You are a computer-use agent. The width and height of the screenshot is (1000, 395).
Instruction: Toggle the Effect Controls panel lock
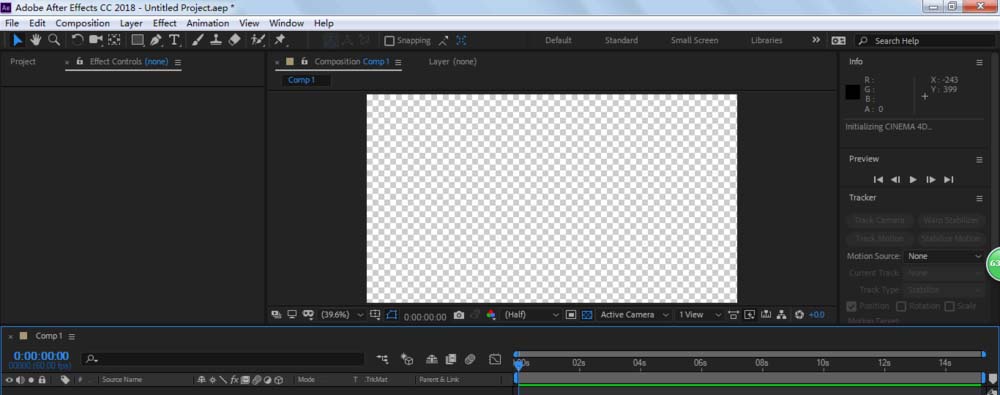click(x=80, y=62)
